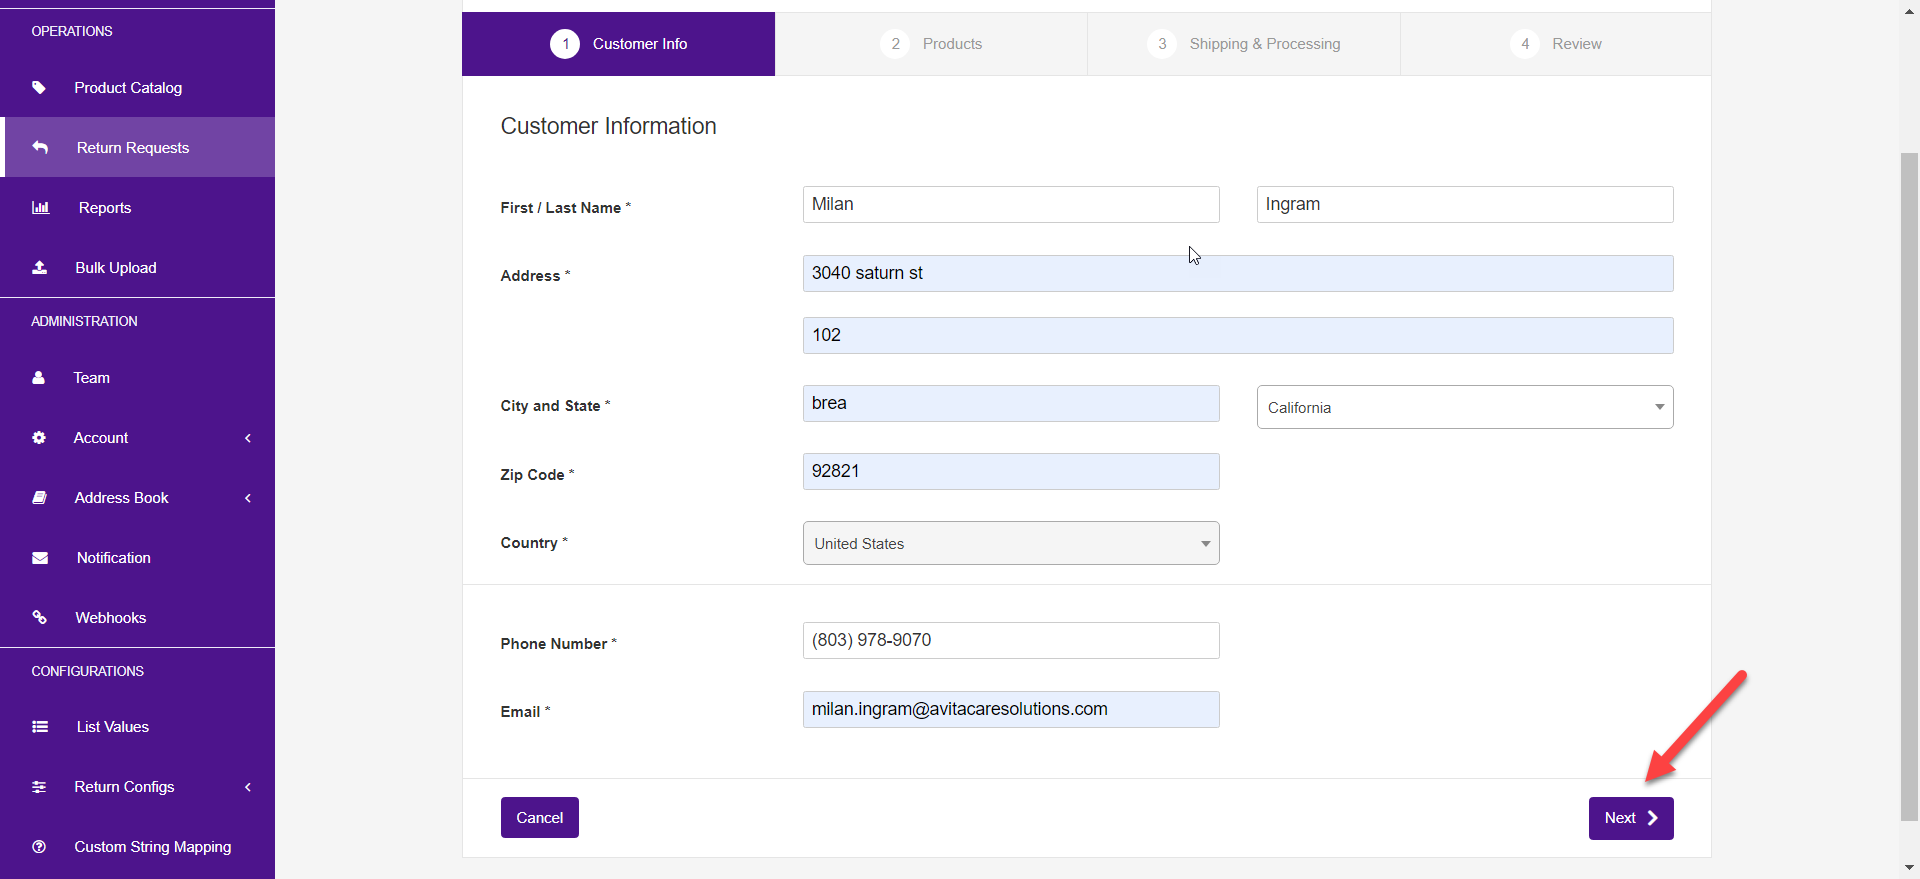Click the scrollbar down arrow
1920x879 pixels.
tap(1909, 868)
